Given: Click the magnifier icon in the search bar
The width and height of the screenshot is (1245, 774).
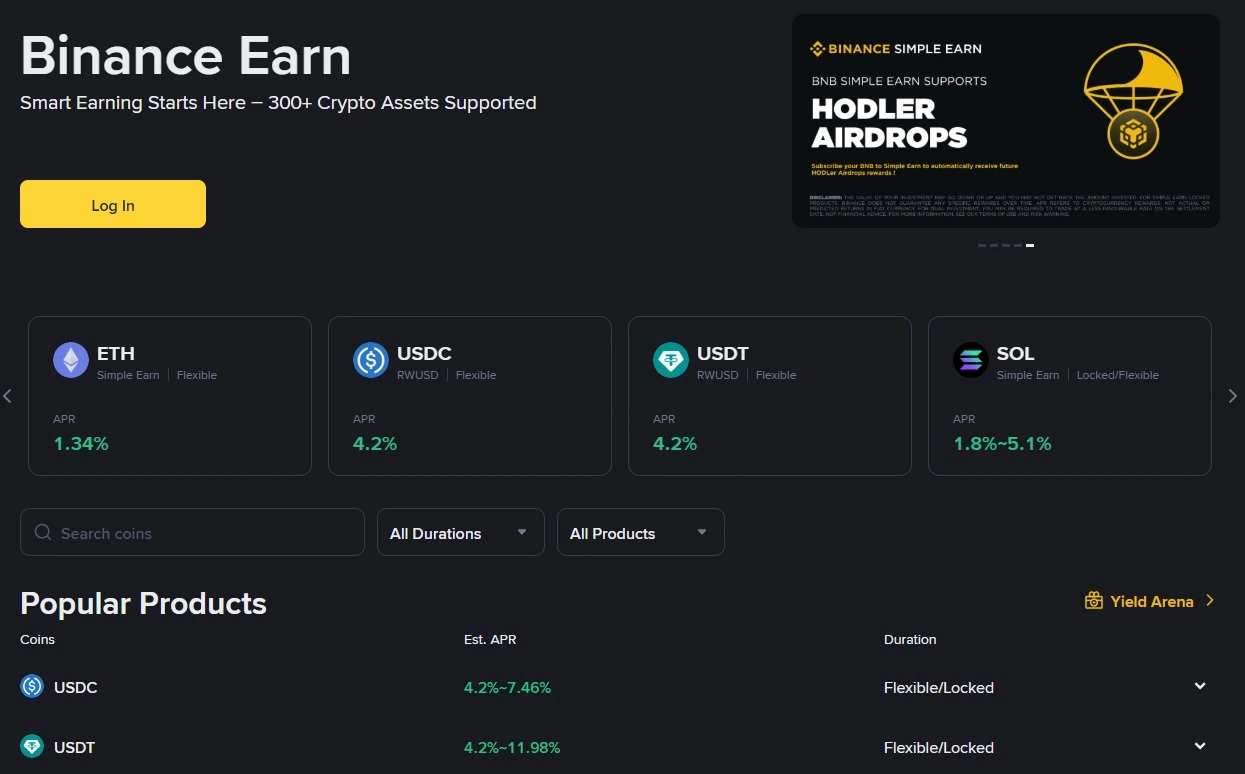Looking at the screenshot, I should pos(42,532).
